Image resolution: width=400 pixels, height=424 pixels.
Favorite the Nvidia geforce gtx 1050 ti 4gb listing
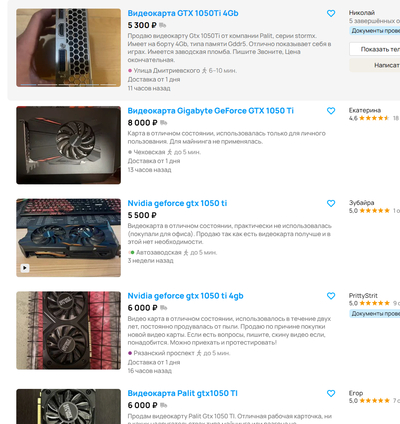coord(331,296)
